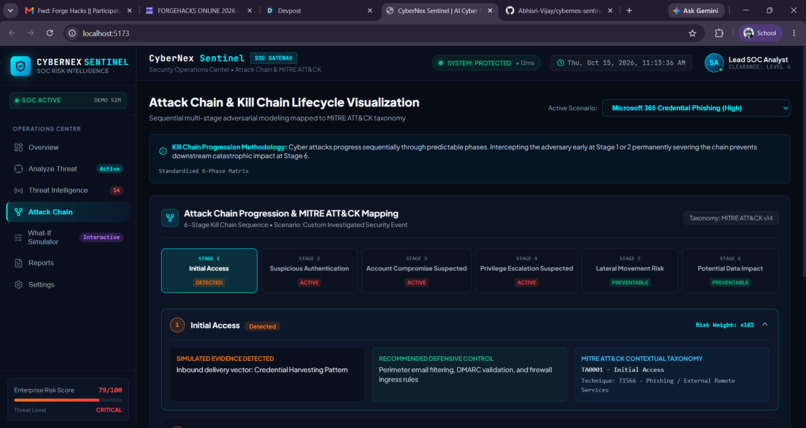The width and height of the screenshot is (806, 428).
Task: Click the info icon in methodology banner
Action: 163,151
